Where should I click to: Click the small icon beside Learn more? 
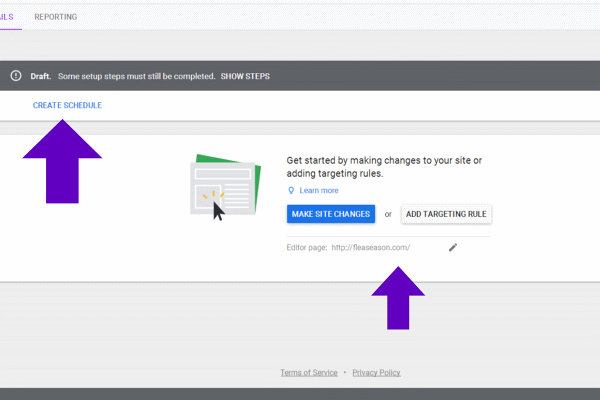pos(291,190)
